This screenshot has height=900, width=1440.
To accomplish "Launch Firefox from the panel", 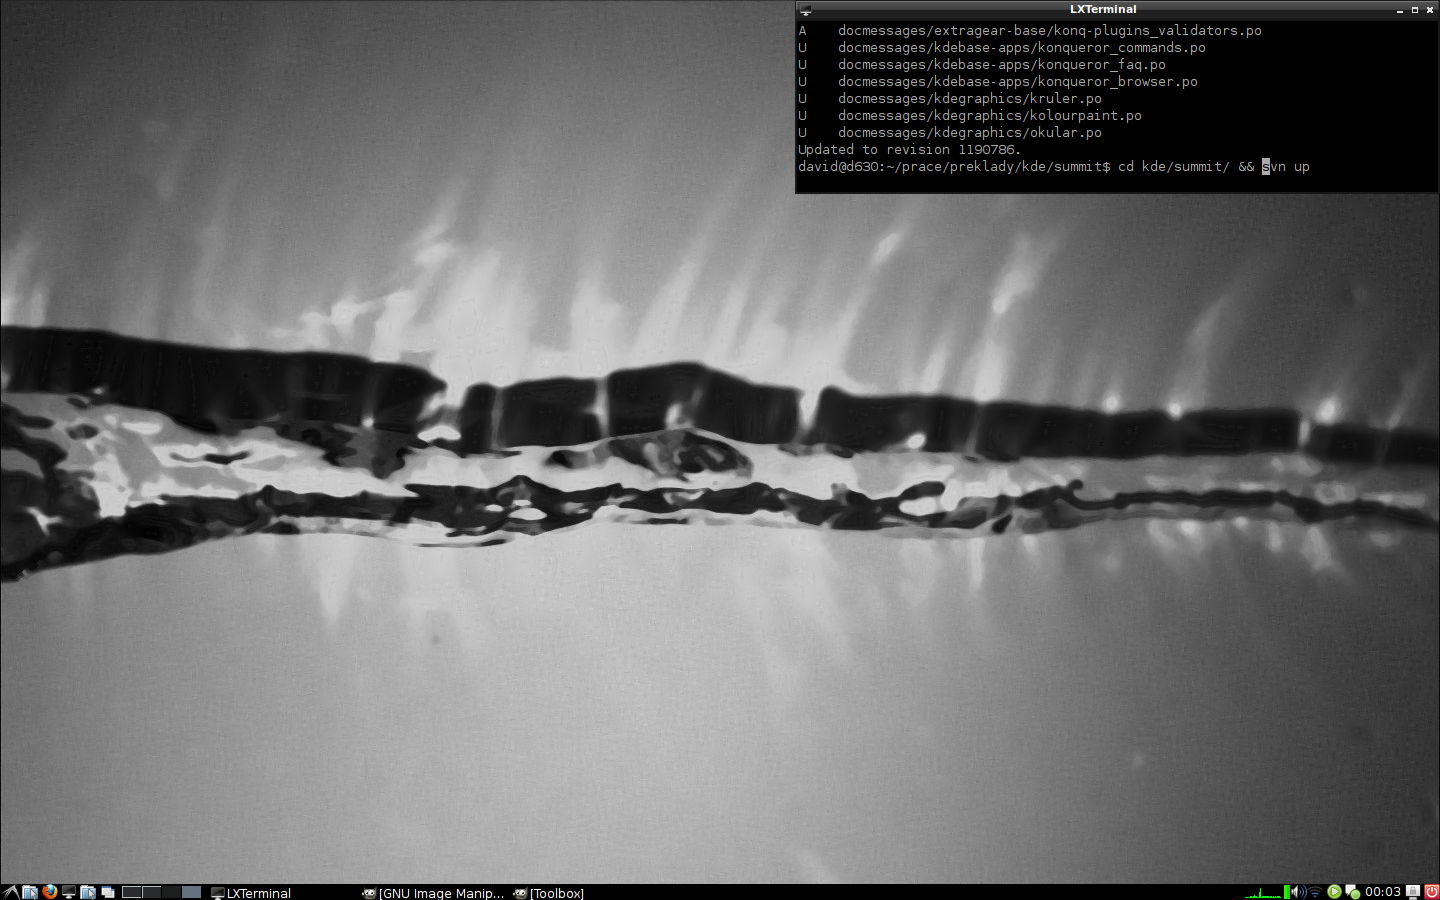I will coord(49,892).
